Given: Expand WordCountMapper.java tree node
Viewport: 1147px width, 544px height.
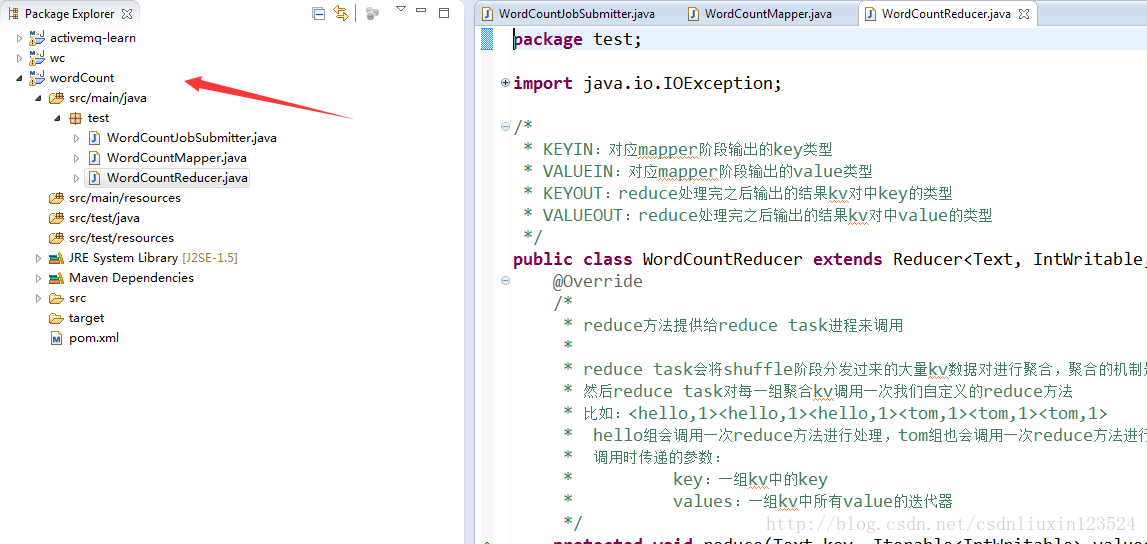Looking at the screenshot, I should (77, 158).
